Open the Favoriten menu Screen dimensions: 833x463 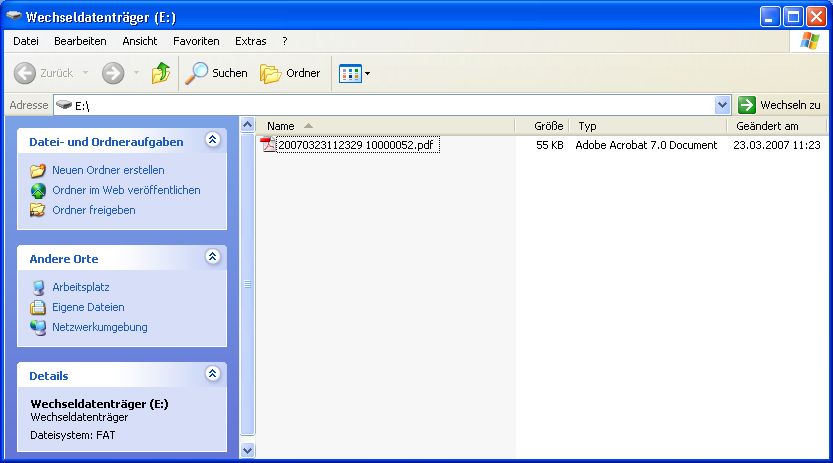pos(196,41)
